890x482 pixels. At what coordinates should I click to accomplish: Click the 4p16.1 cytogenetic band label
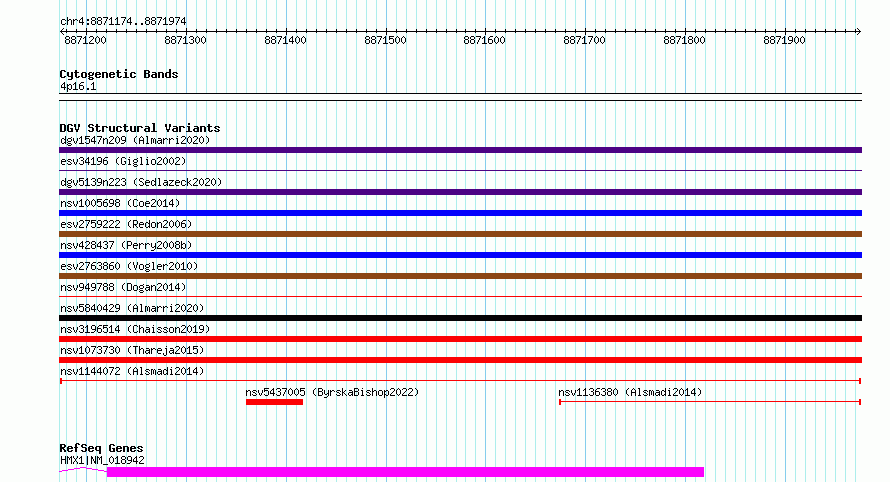(78, 87)
